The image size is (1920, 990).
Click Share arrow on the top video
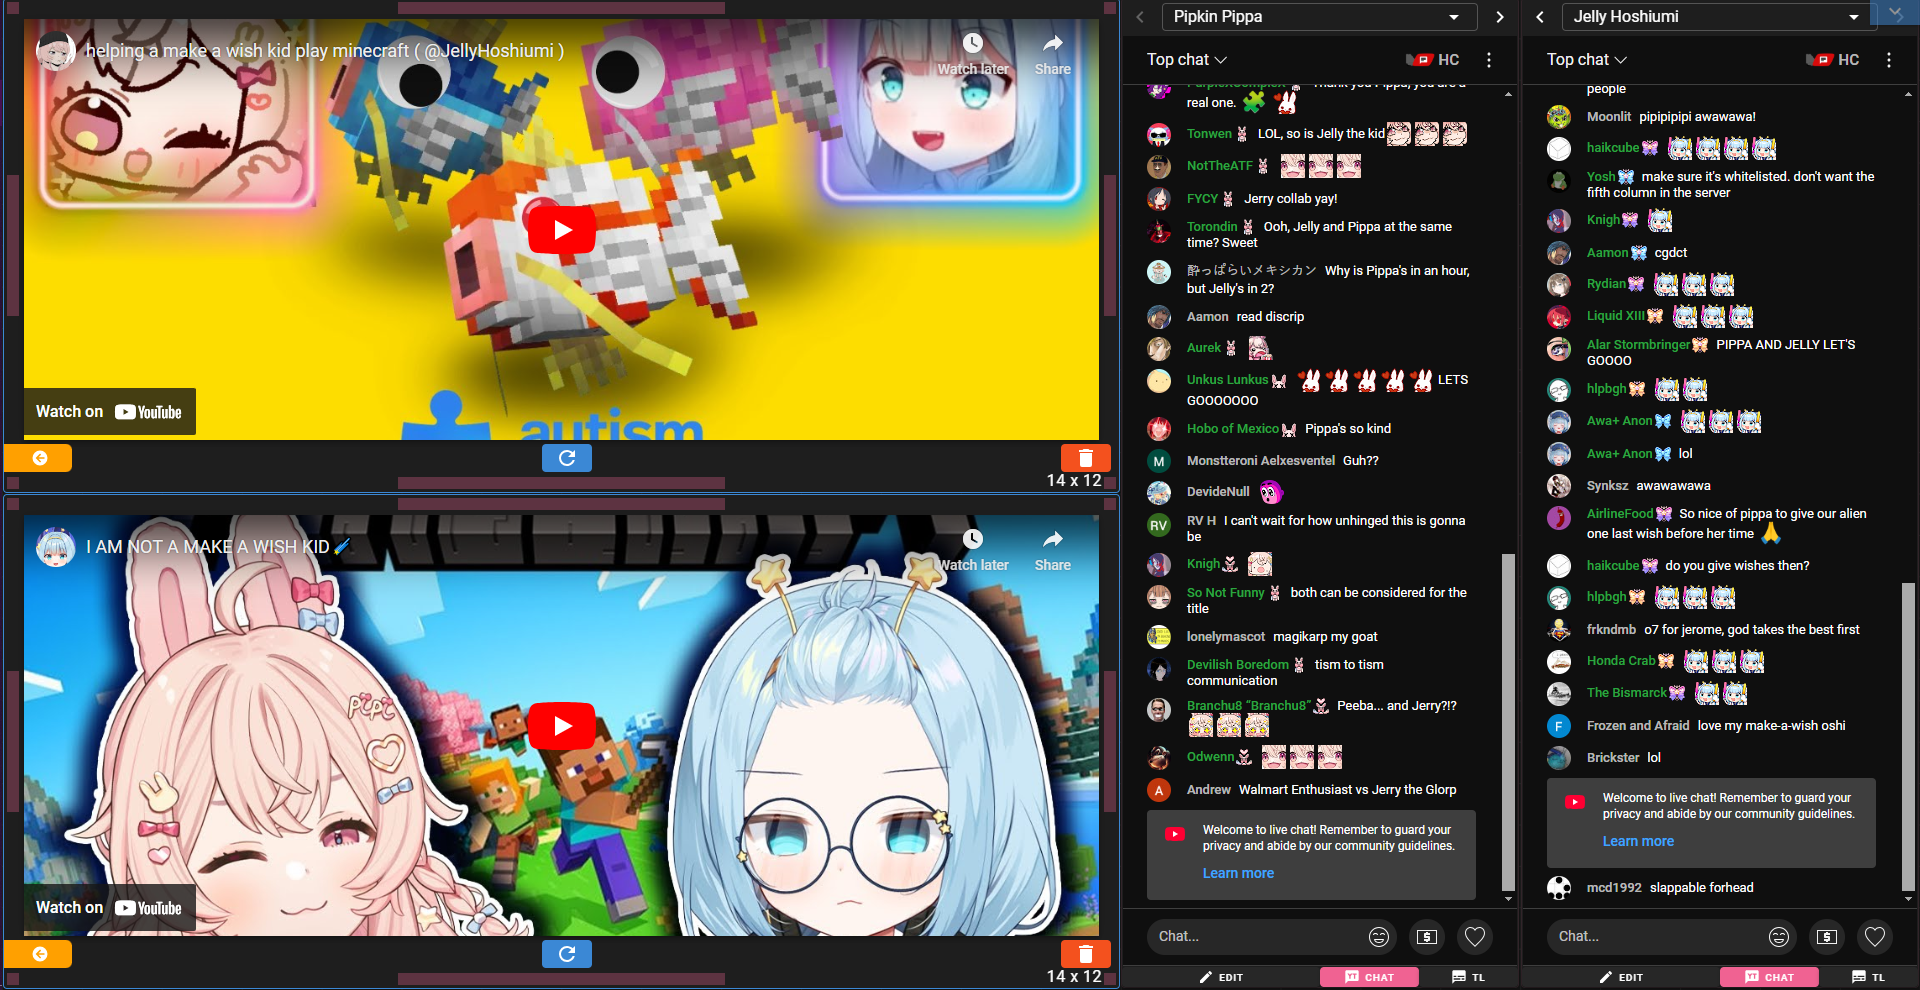(x=1052, y=43)
